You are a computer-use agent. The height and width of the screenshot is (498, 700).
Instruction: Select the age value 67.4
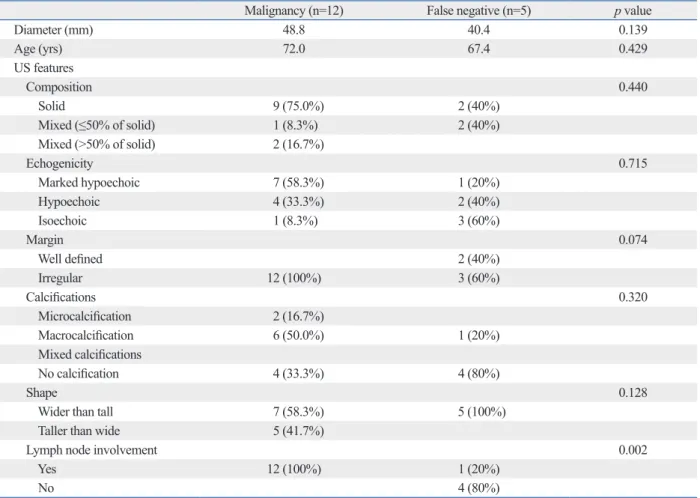tap(479, 49)
